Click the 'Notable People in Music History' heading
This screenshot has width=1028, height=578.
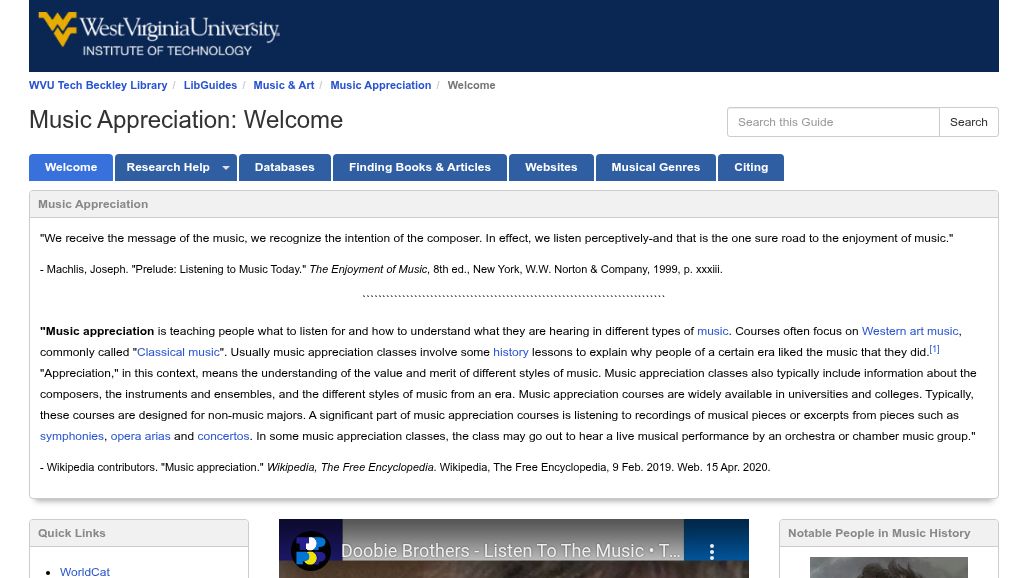pyautogui.click(x=879, y=533)
